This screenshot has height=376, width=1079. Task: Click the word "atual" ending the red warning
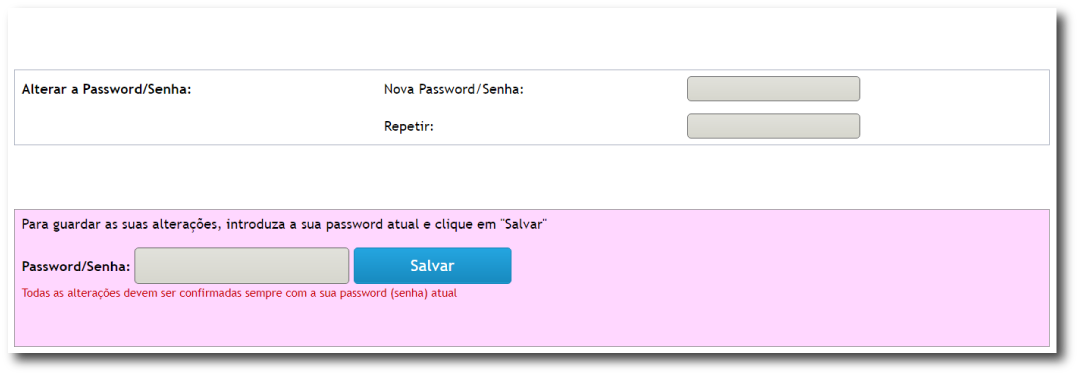(445, 293)
